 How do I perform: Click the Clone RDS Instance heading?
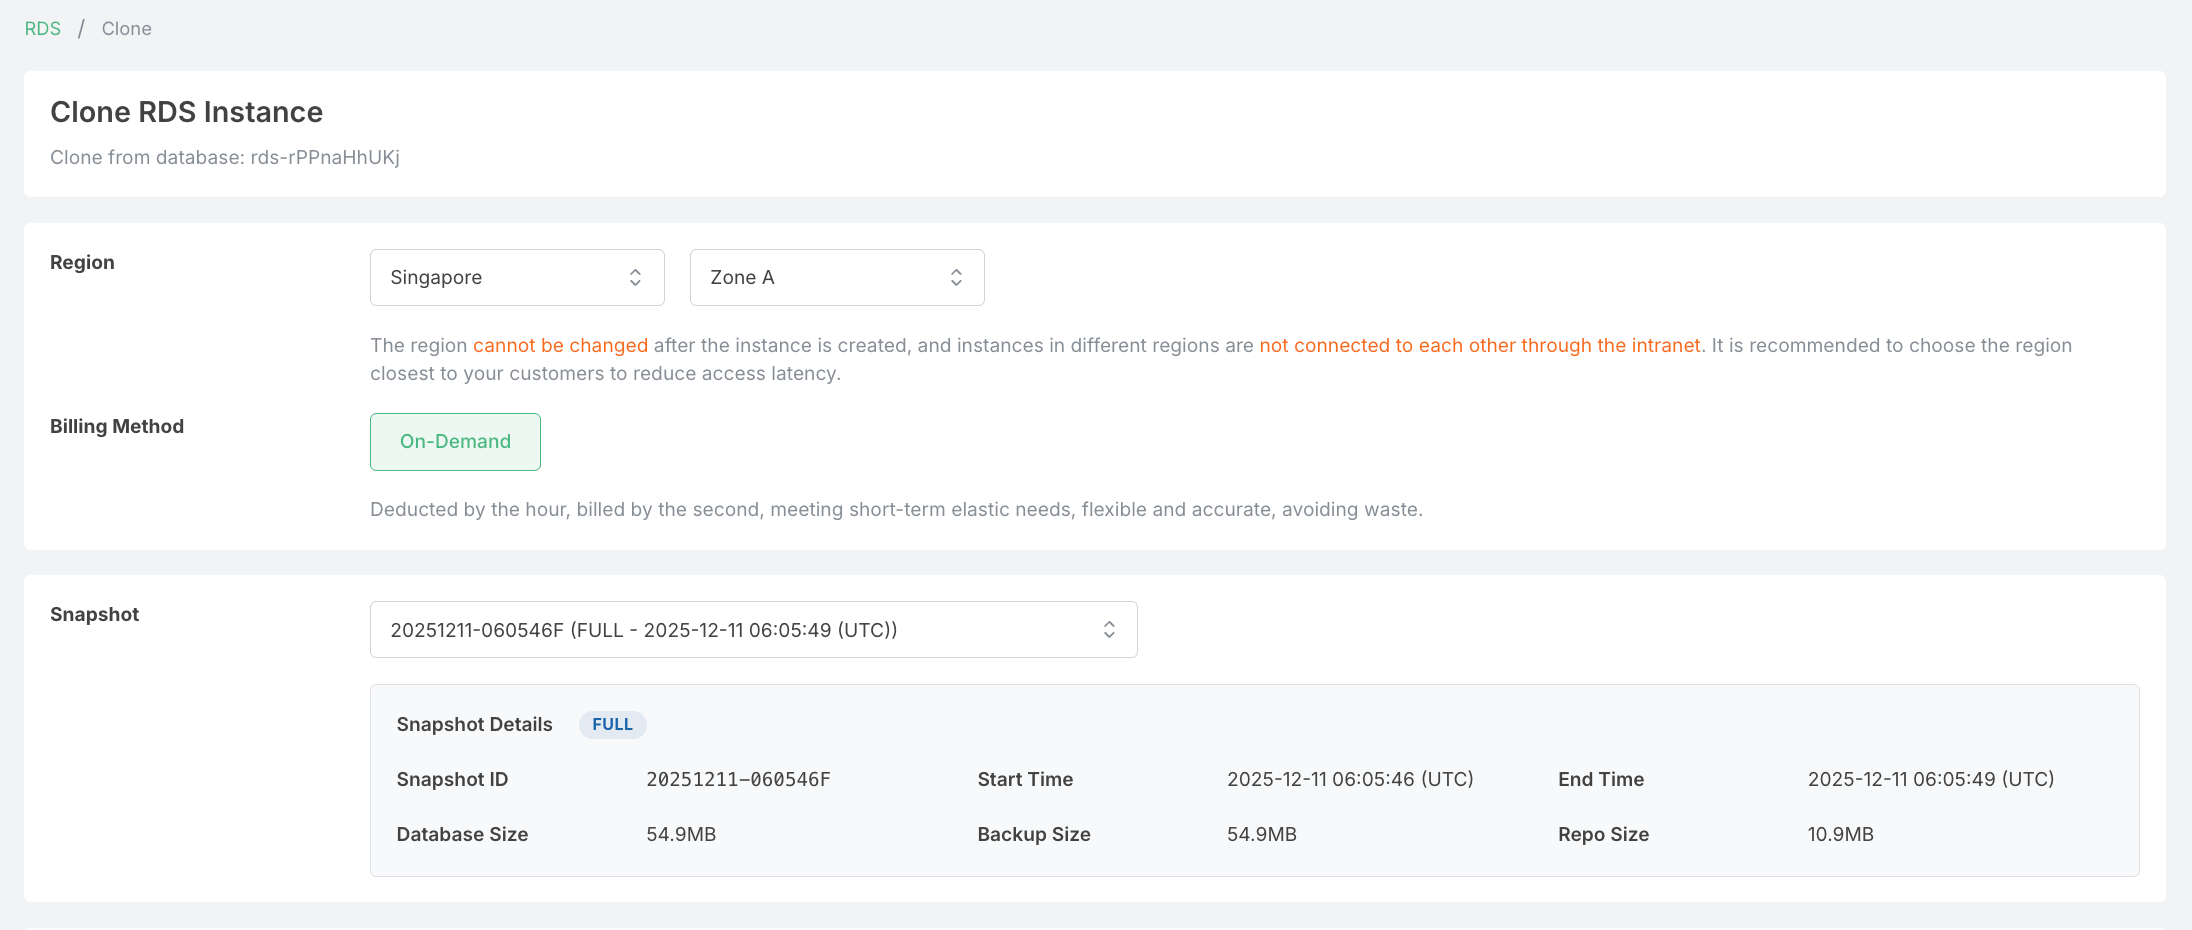coord(187,112)
